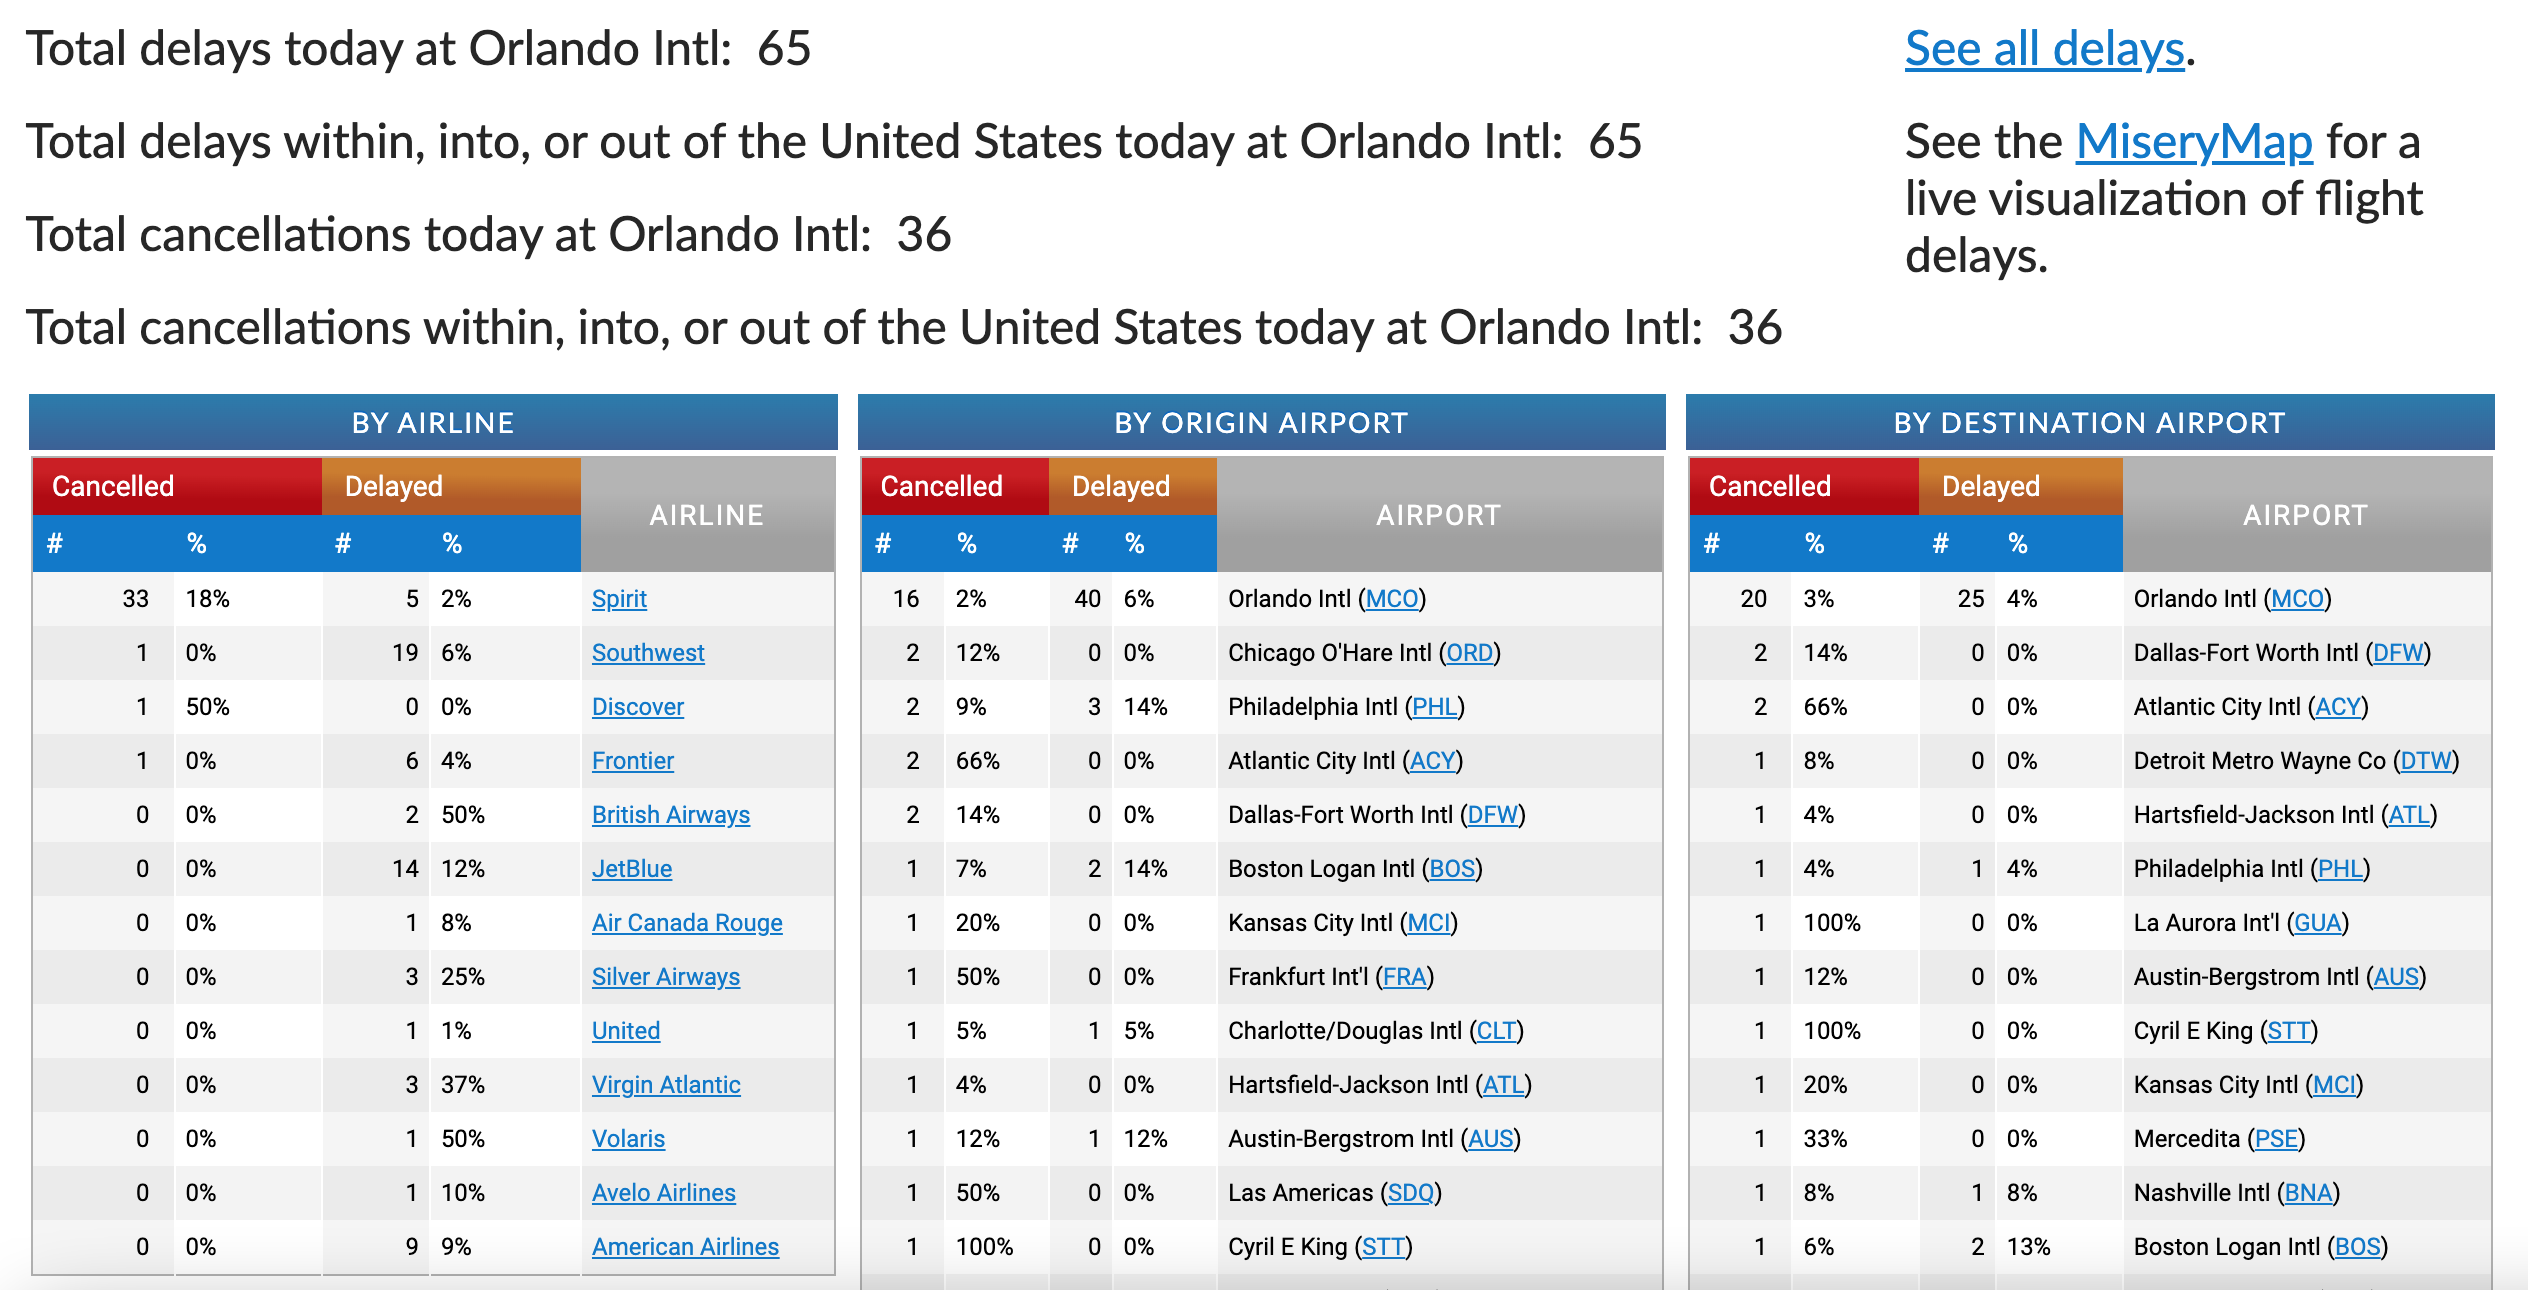Click the GUA La Aurora link
The image size is (2528, 1290).
tap(2317, 923)
